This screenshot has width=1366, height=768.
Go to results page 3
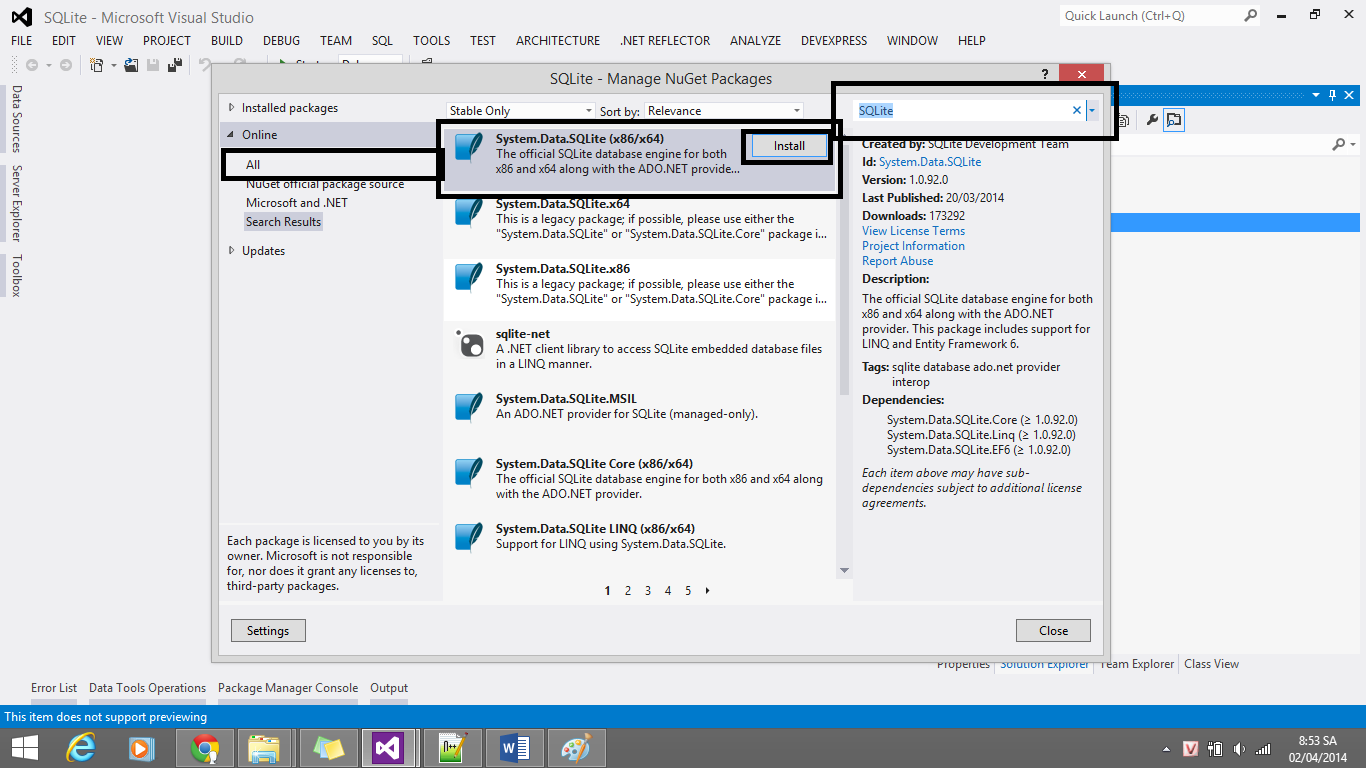tap(648, 591)
